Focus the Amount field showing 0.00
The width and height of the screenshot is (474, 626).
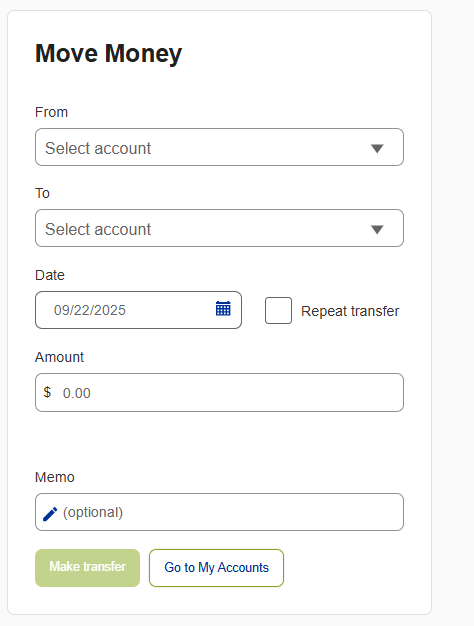coord(219,392)
